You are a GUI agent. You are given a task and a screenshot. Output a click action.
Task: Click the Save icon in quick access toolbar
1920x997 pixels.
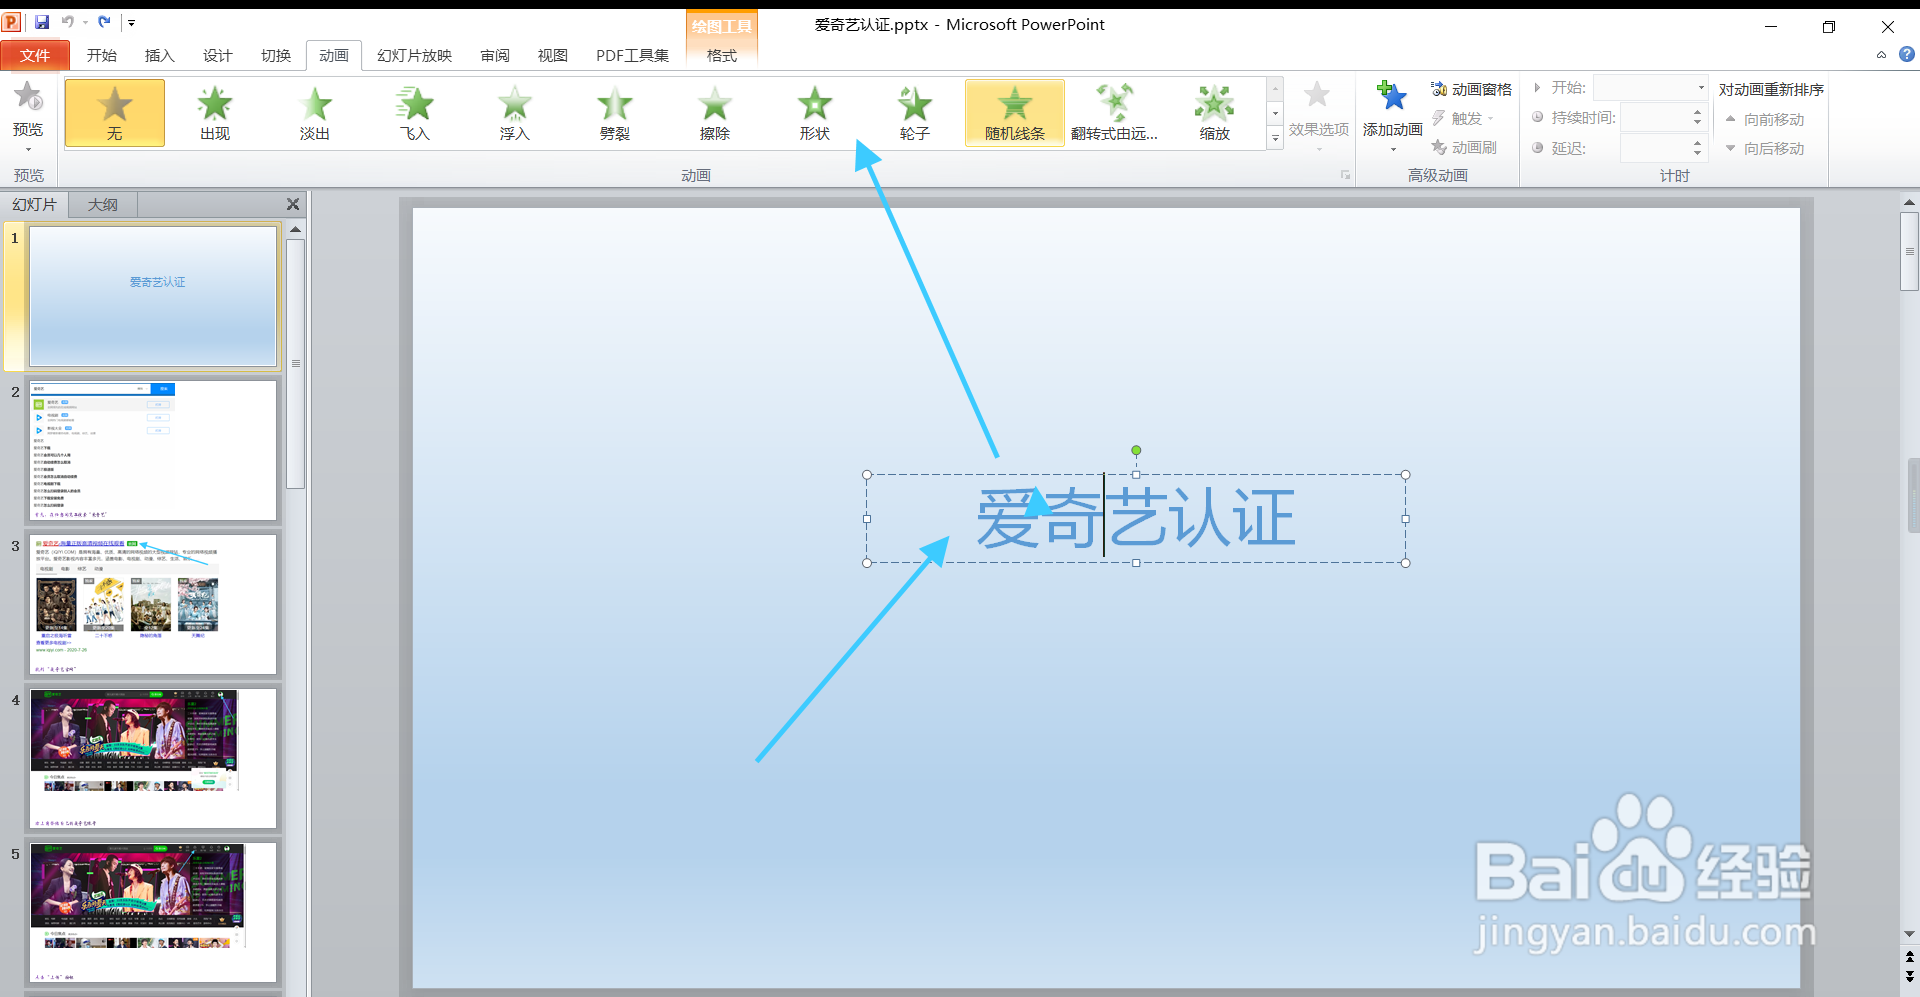click(x=42, y=22)
